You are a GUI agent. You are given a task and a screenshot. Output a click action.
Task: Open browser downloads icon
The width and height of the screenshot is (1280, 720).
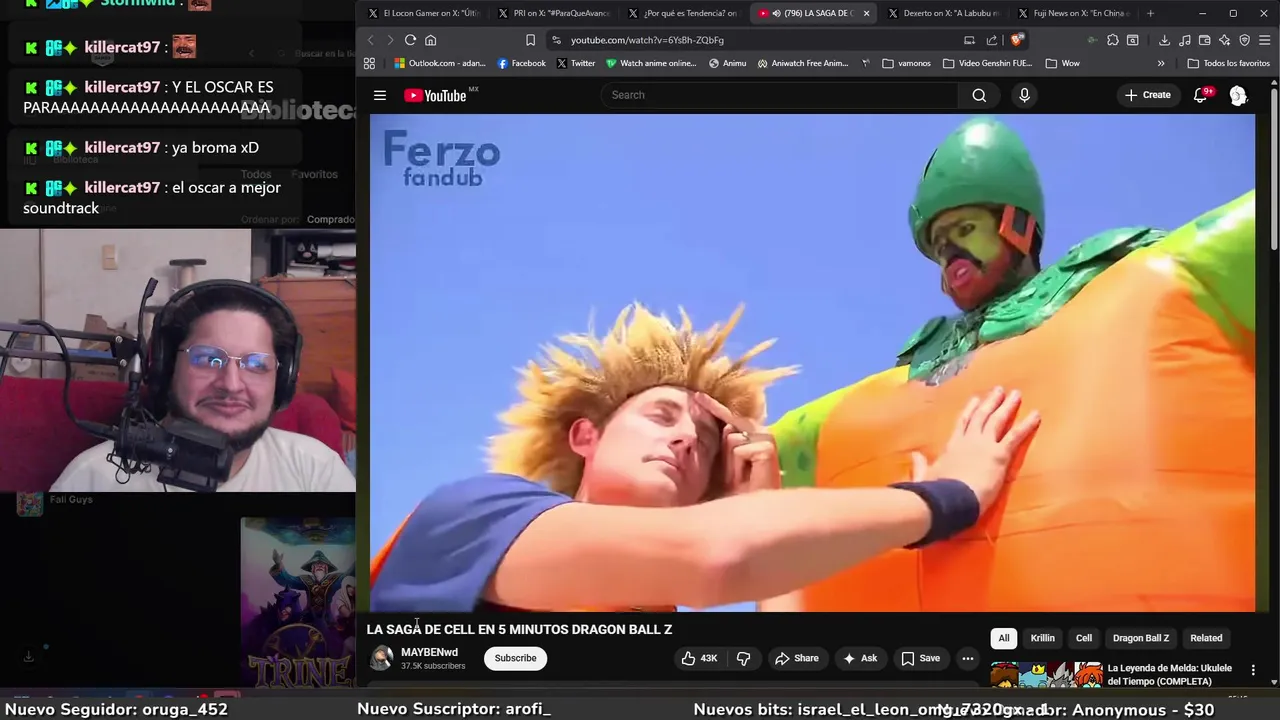(x=1164, y=40)
